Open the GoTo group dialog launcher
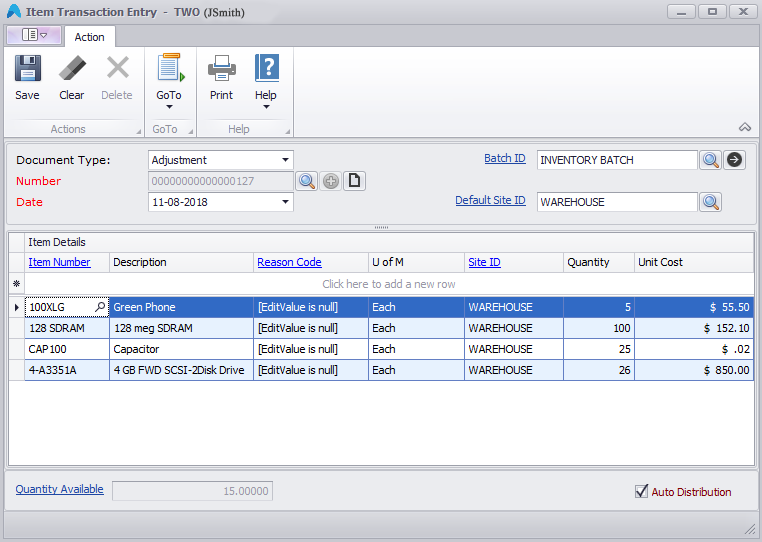 tap(190, 131)
